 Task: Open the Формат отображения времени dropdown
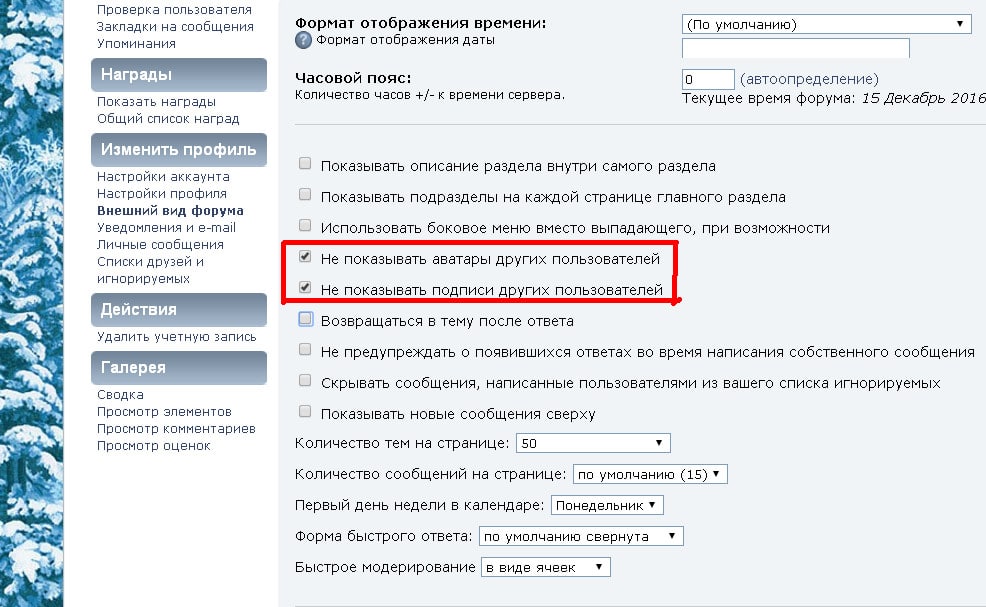[x=826, y=25]
